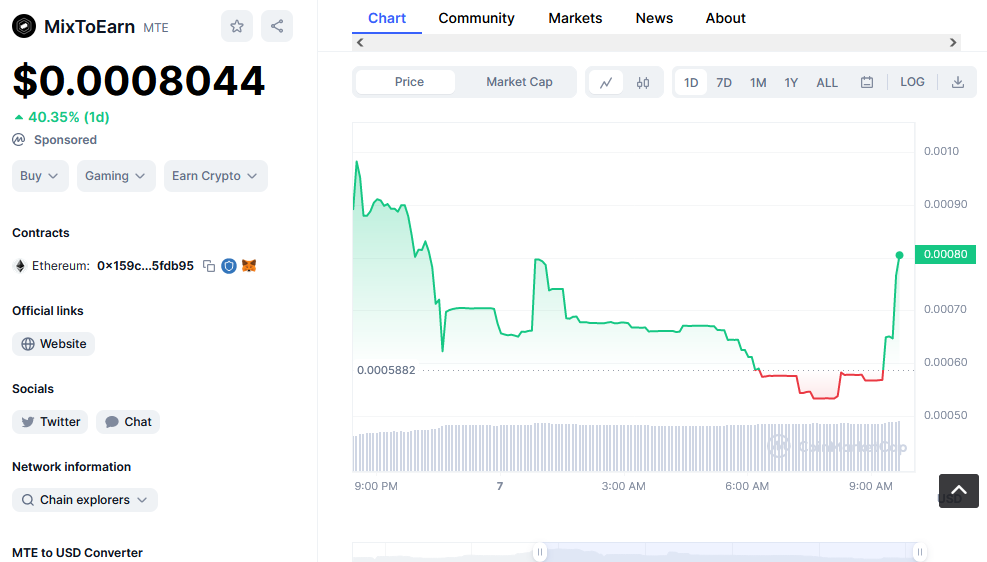
Task: Click the $0.0008044 price text
Action: pyautogui.click(x=138, y=81)
